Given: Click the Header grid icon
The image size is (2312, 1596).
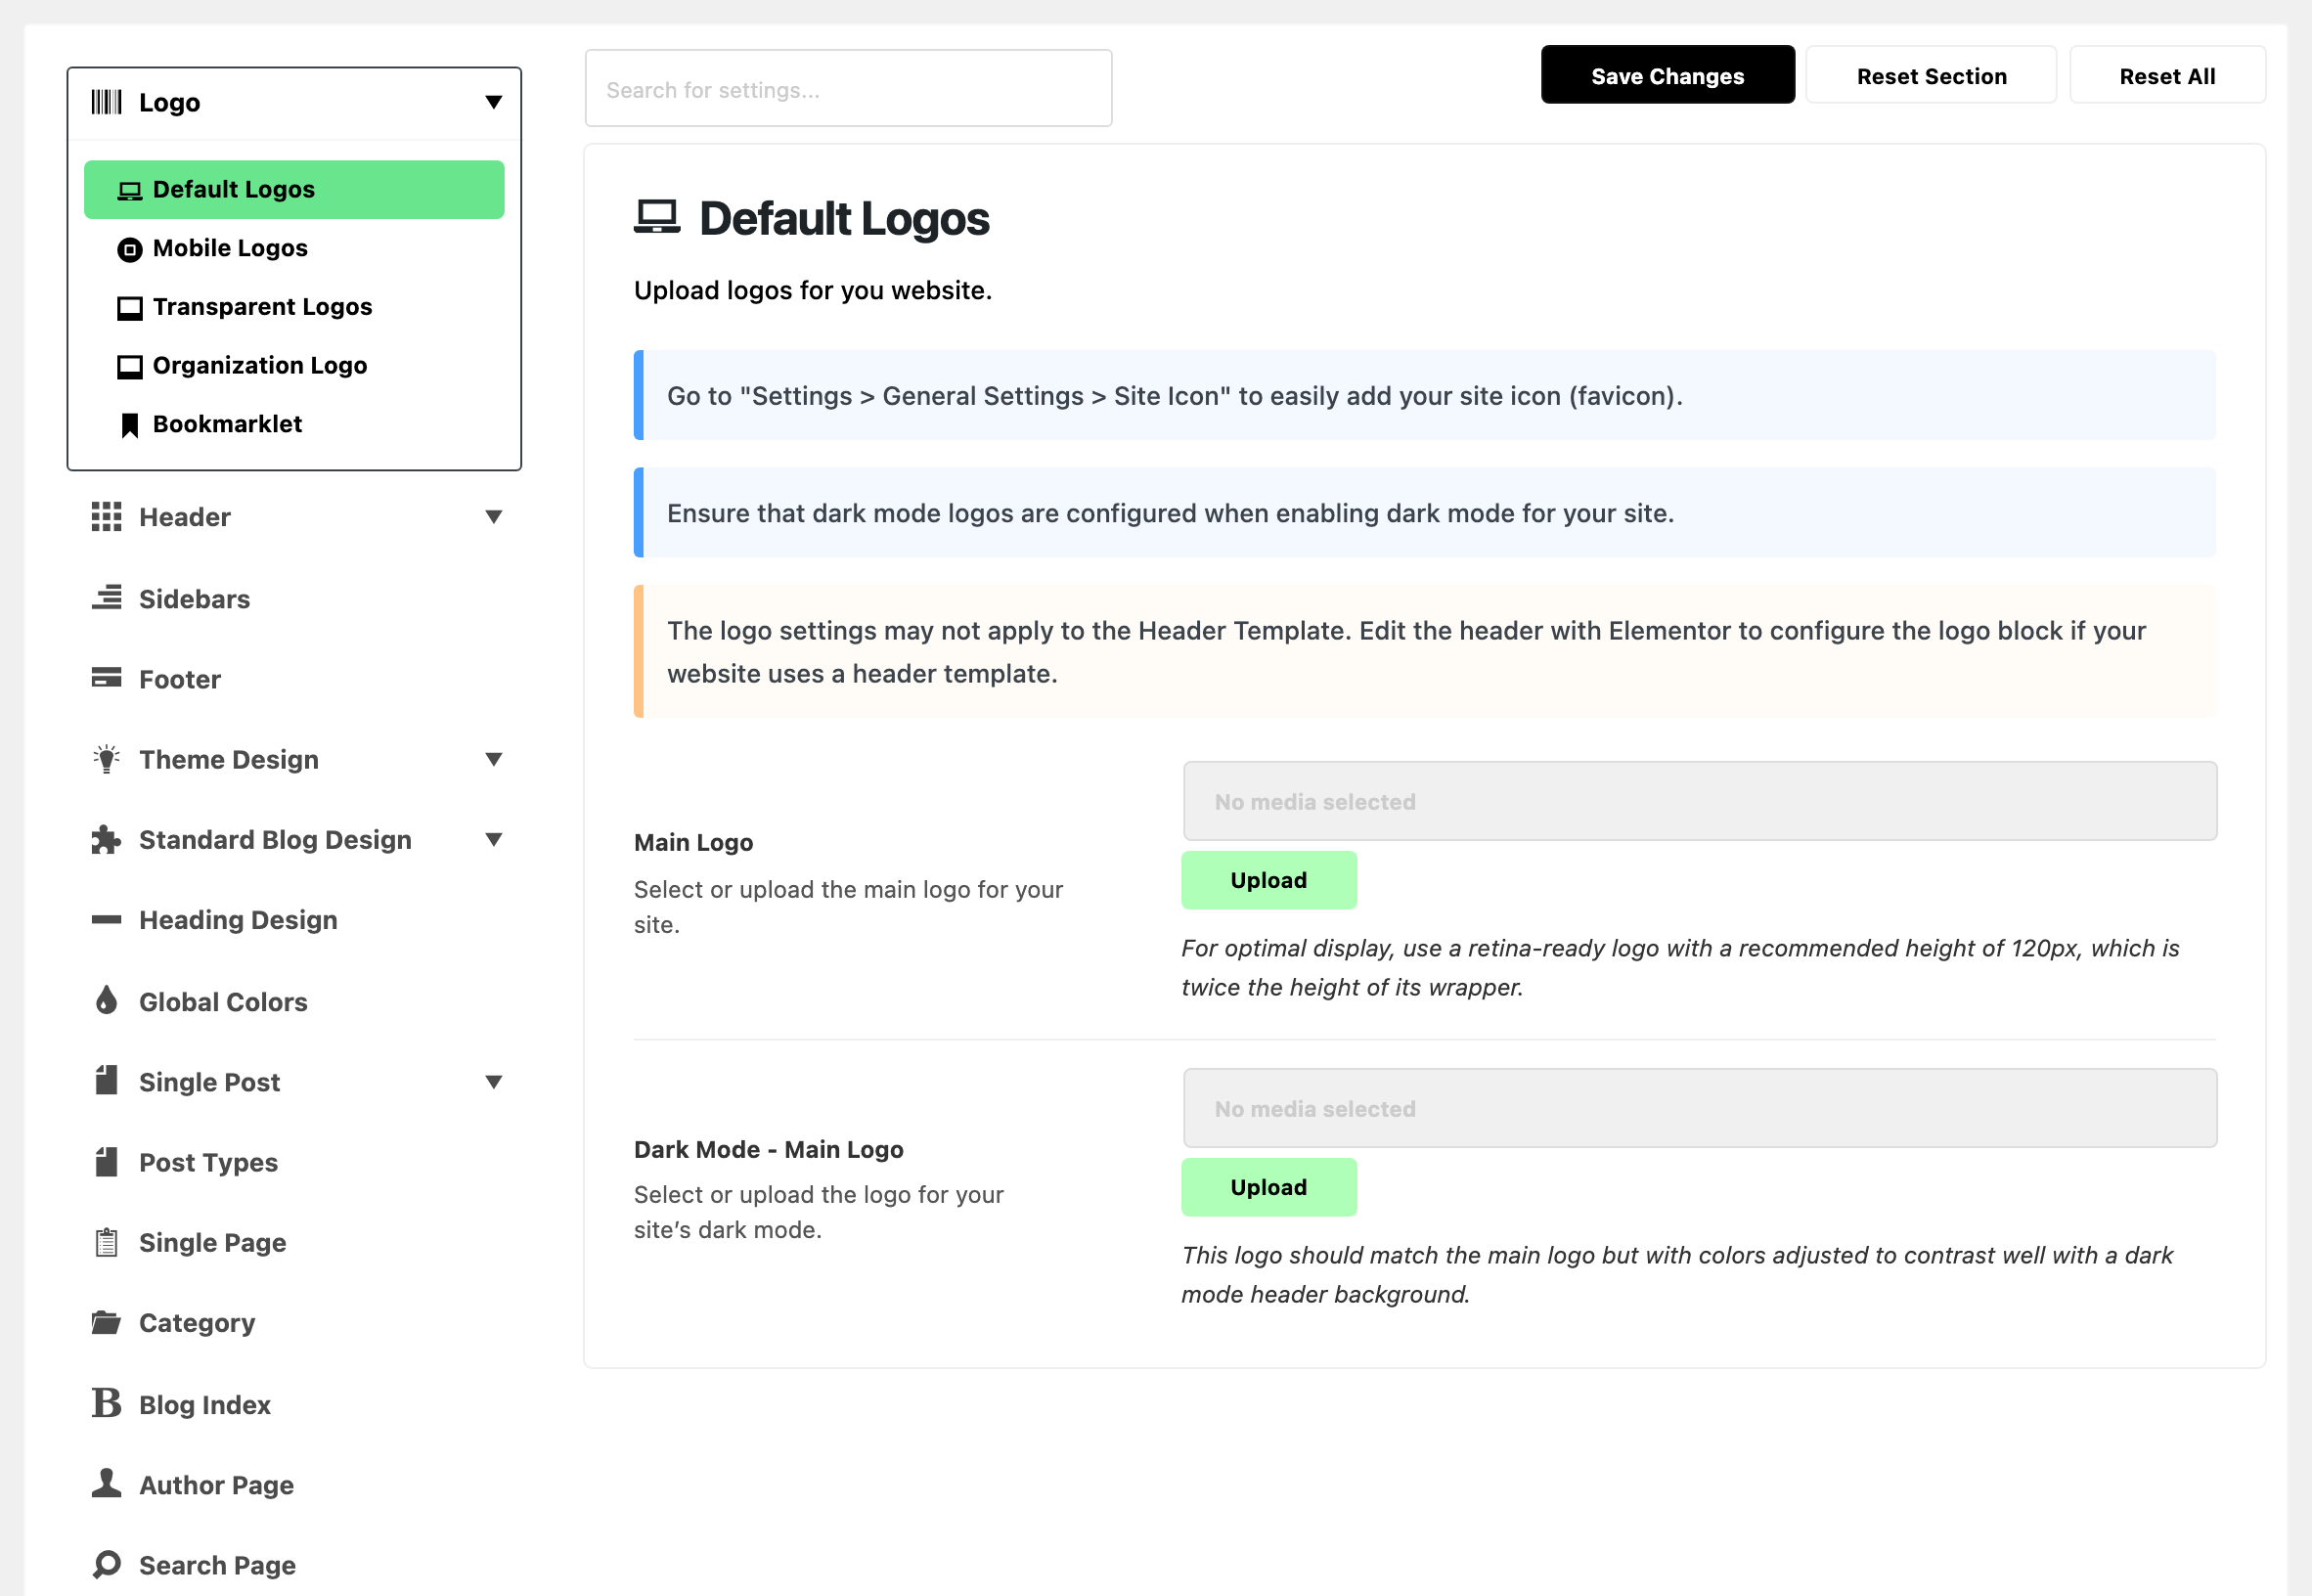Looking at the screenshot, I should coord(106,517).
